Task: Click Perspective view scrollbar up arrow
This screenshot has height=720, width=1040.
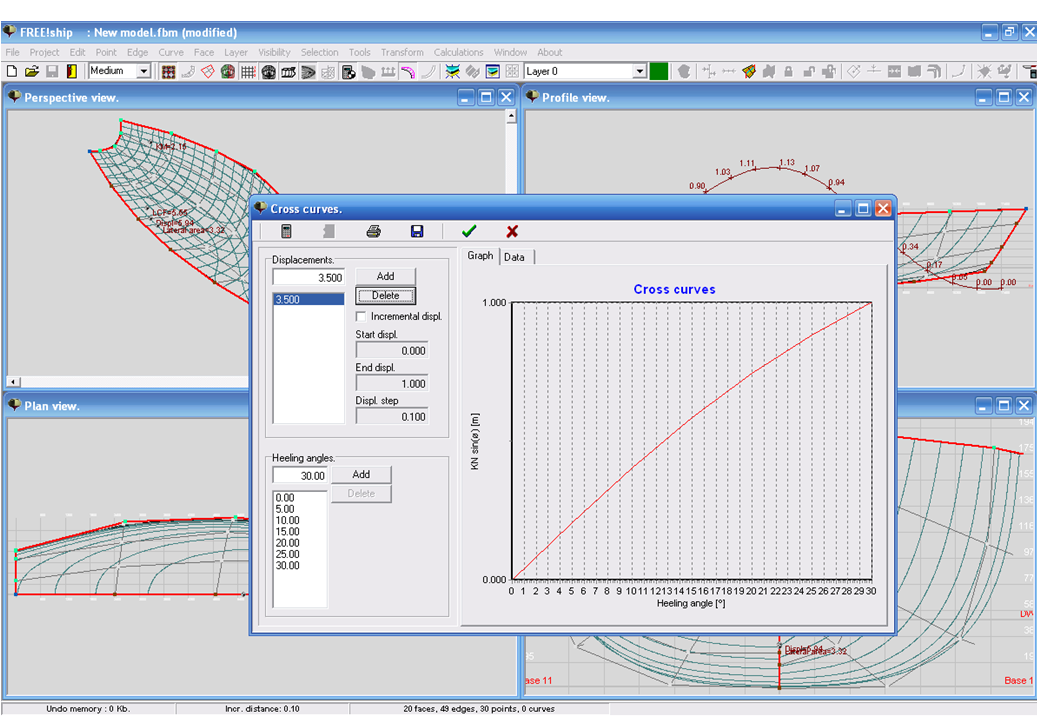Action: pyautogui.click(x=511, y=116)
